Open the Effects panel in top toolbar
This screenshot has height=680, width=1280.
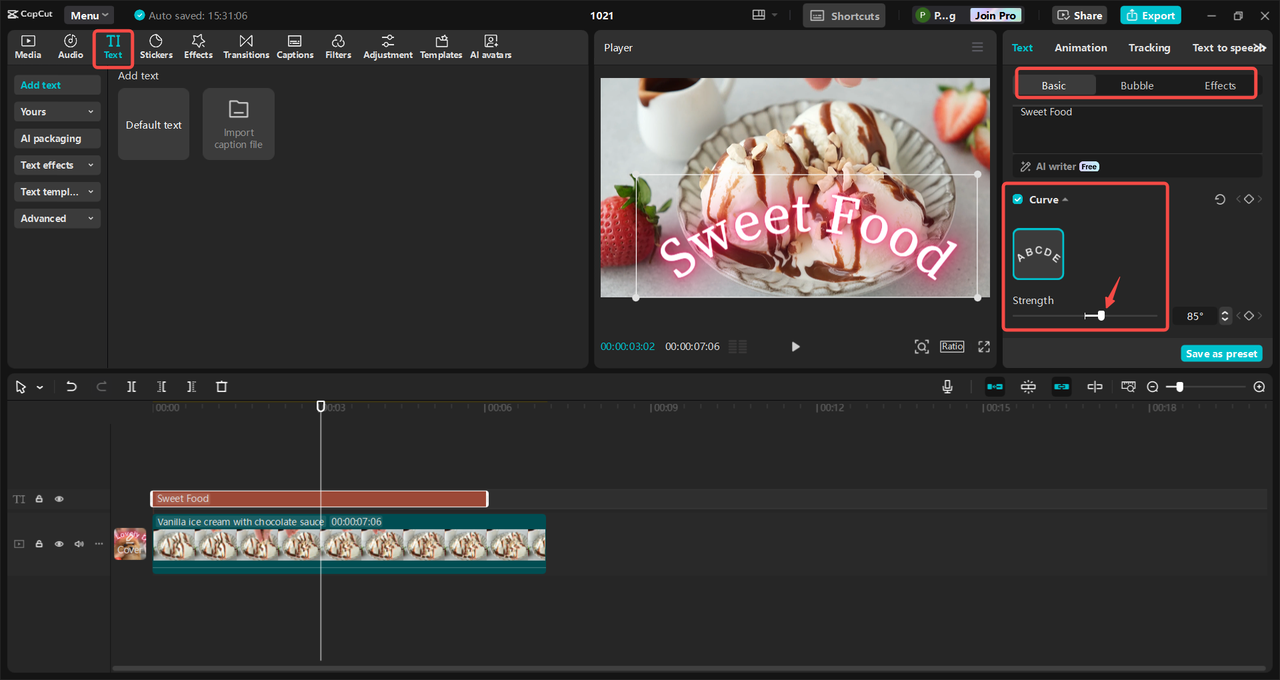198,47
